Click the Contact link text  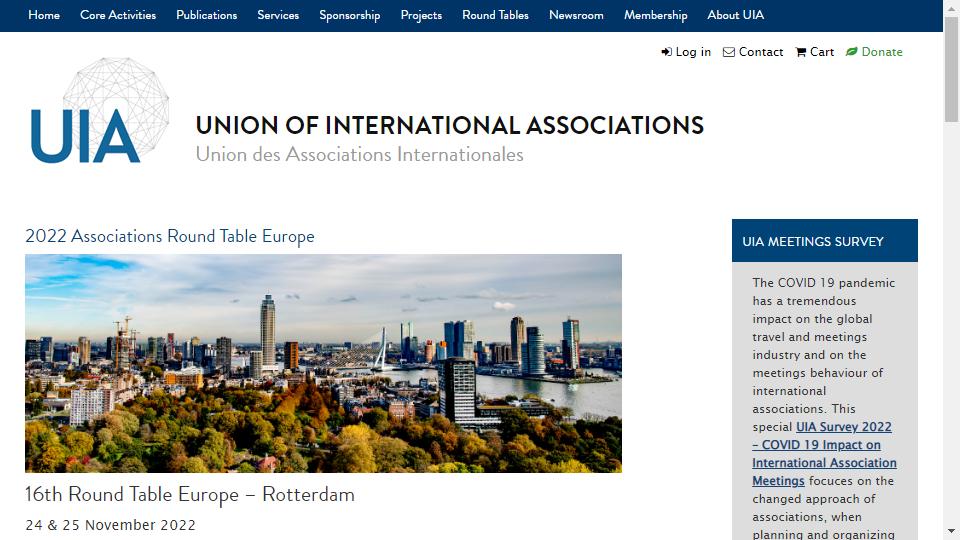point(761,52)
